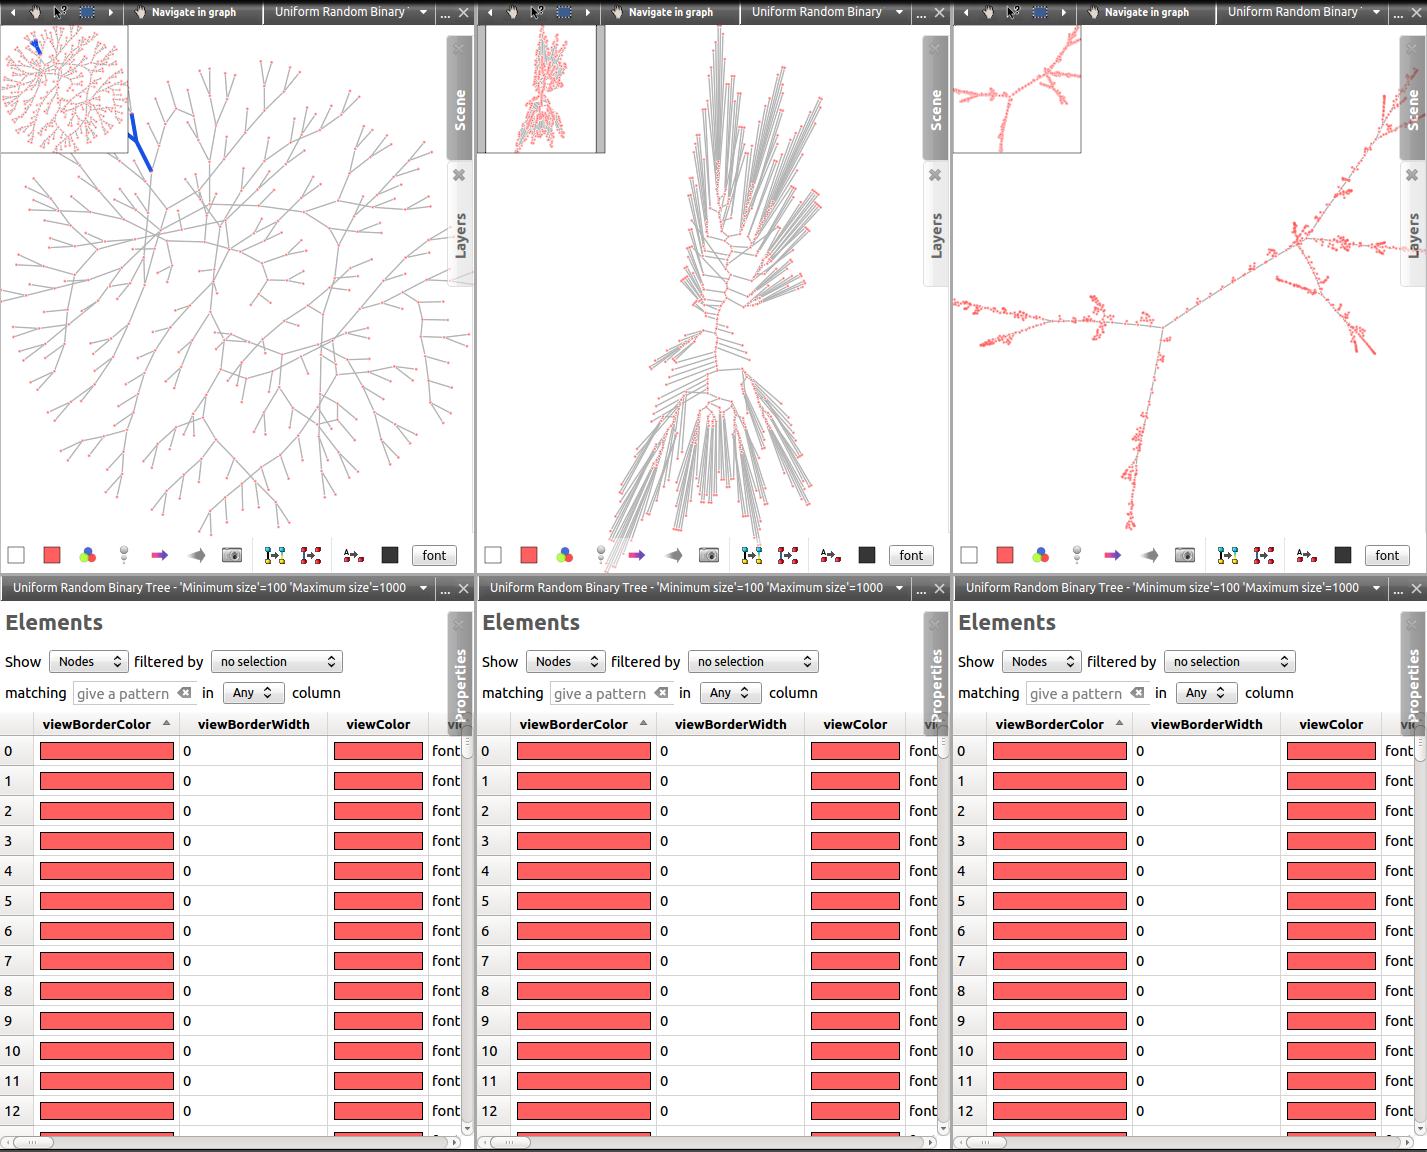Screen dimensions: 1427x1152
Task: Pick the question-mark cursor tool in the middle graph view
Action: pos(537,12)
